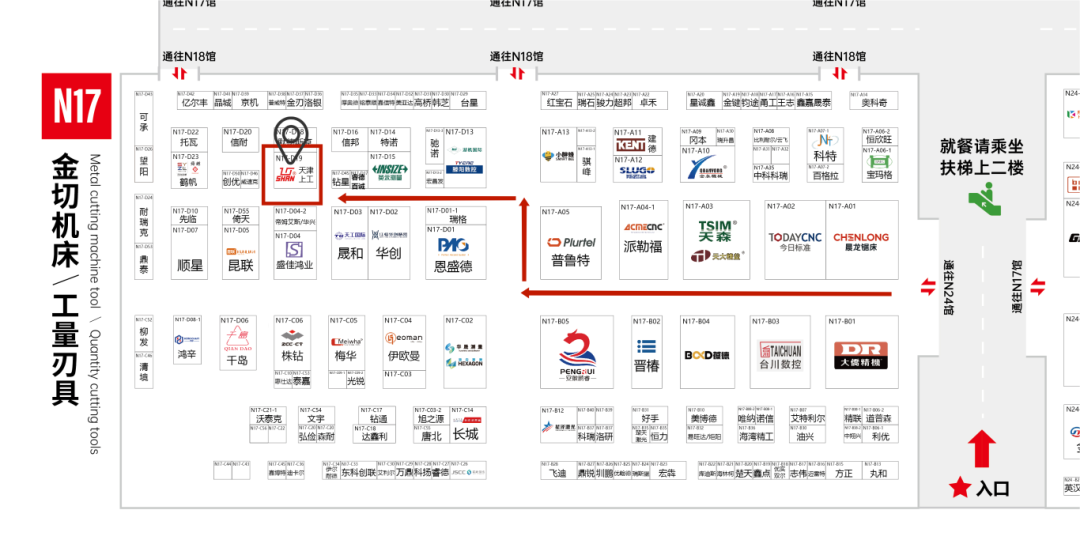Image resolution: width=1080 pixels, height=559 pixels.
Task: Click the 光锐 booth label
Action: pyautogui.click(x=355, y=380)
